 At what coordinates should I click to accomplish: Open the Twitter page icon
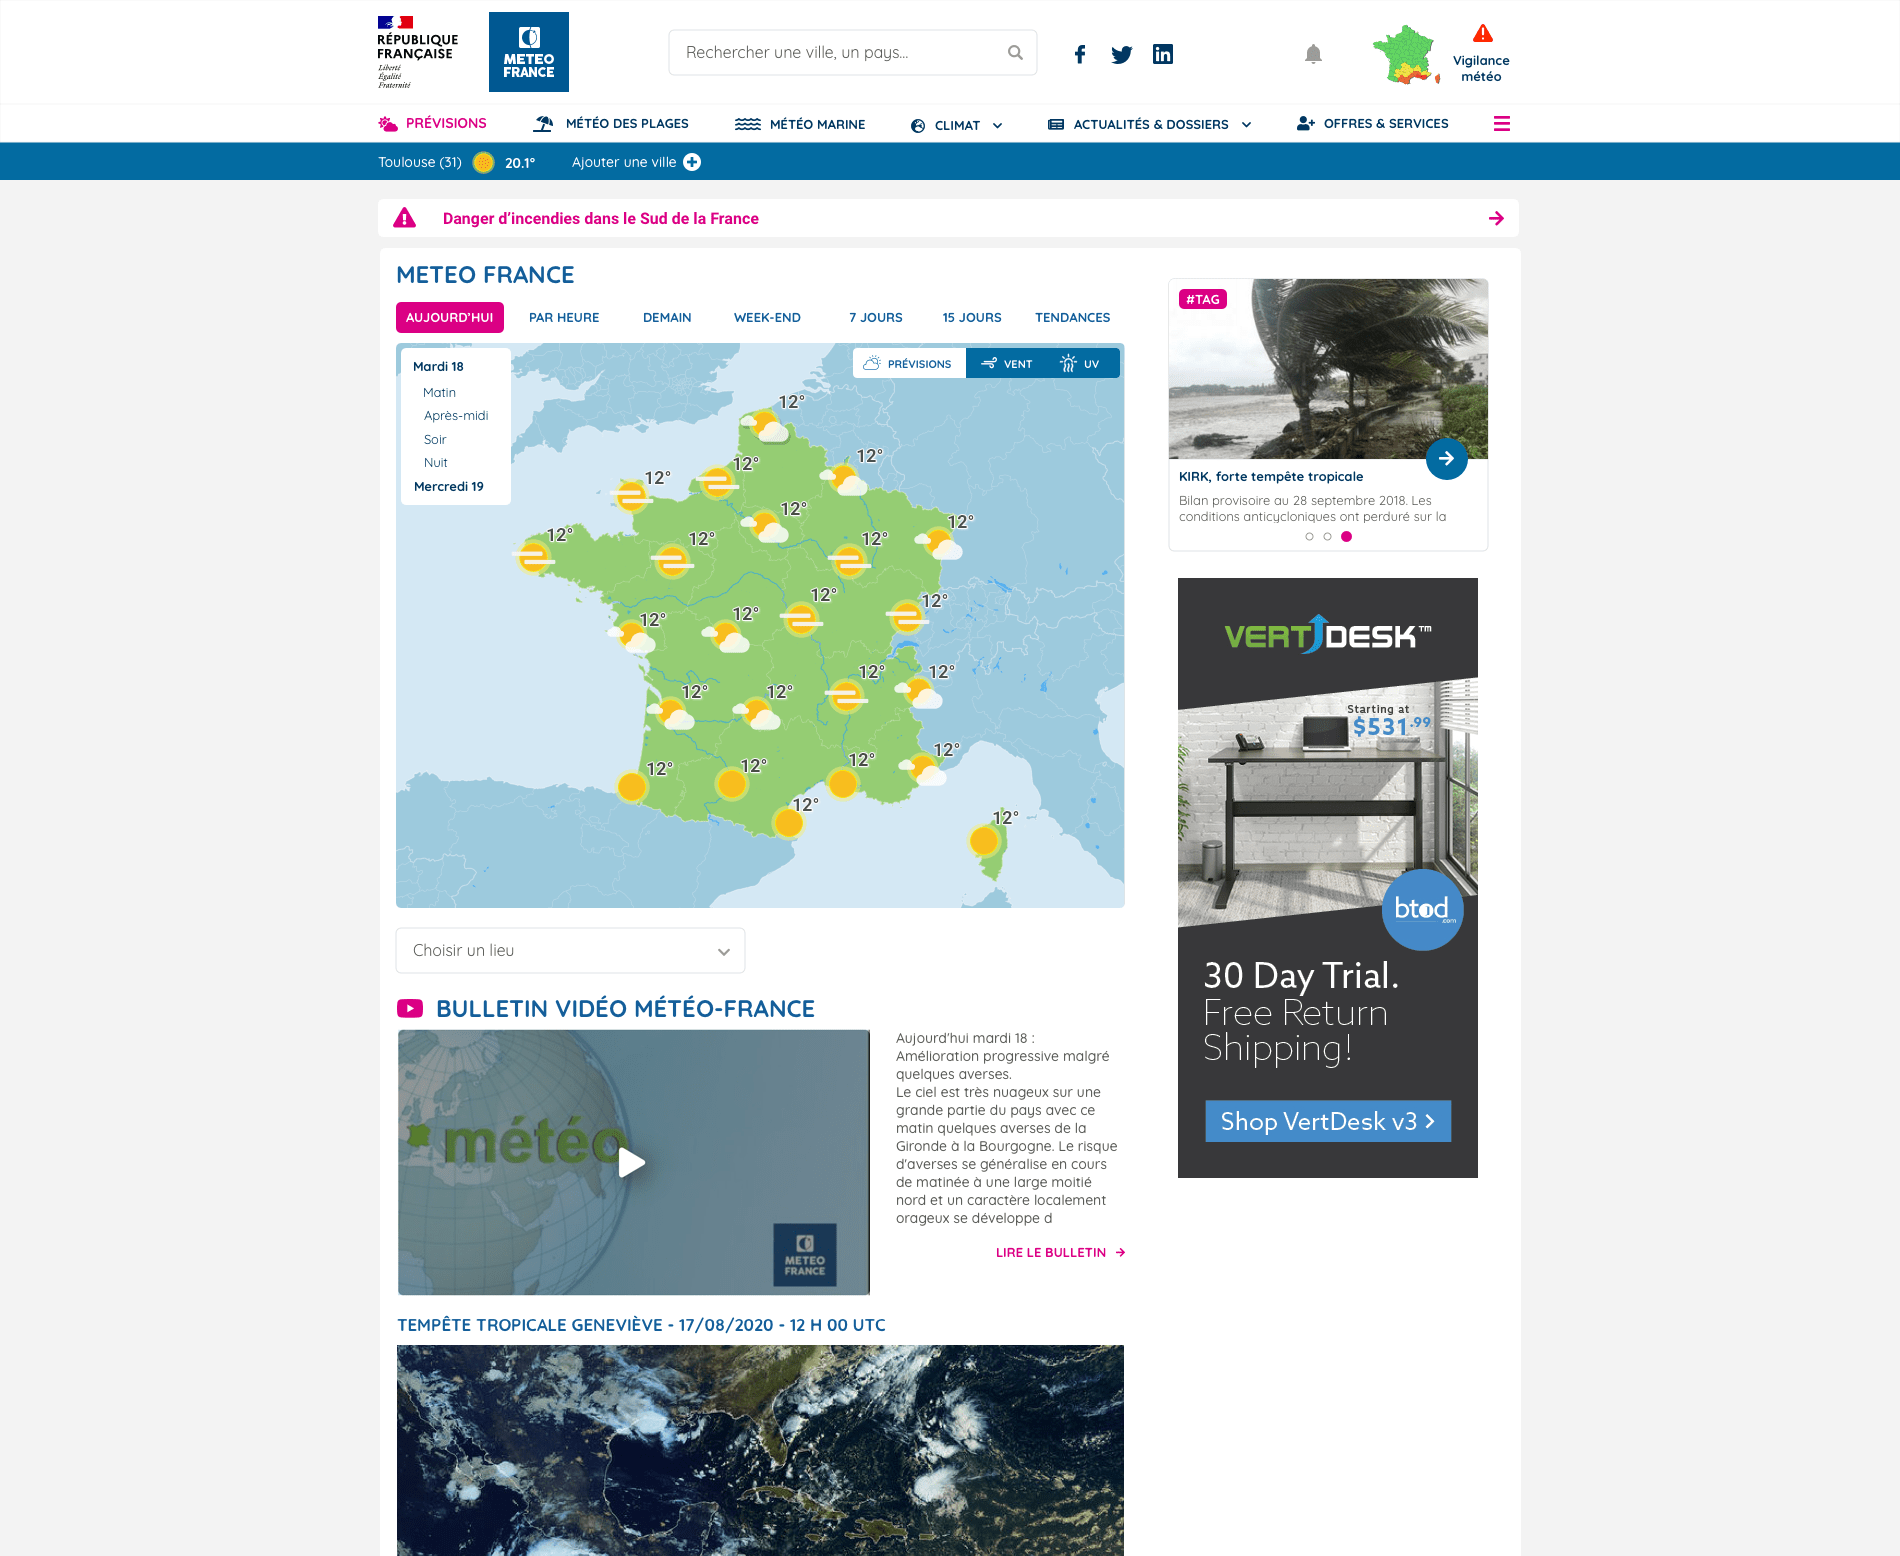1122,54
